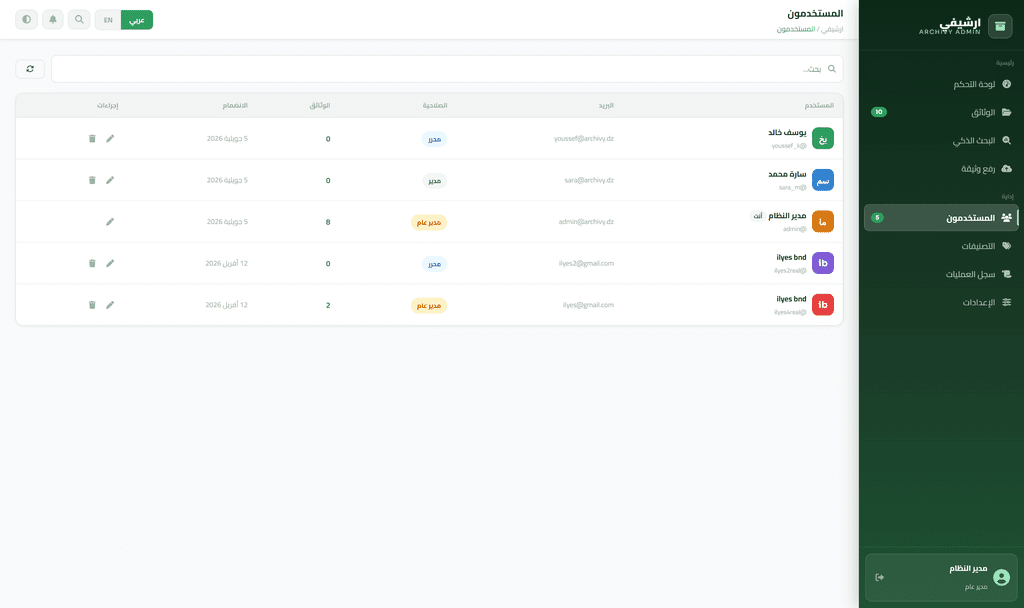Open سجل العمليات activity log
This screenshot has width=1024, height=608.
pyautogui.click(x=941, y=274)
